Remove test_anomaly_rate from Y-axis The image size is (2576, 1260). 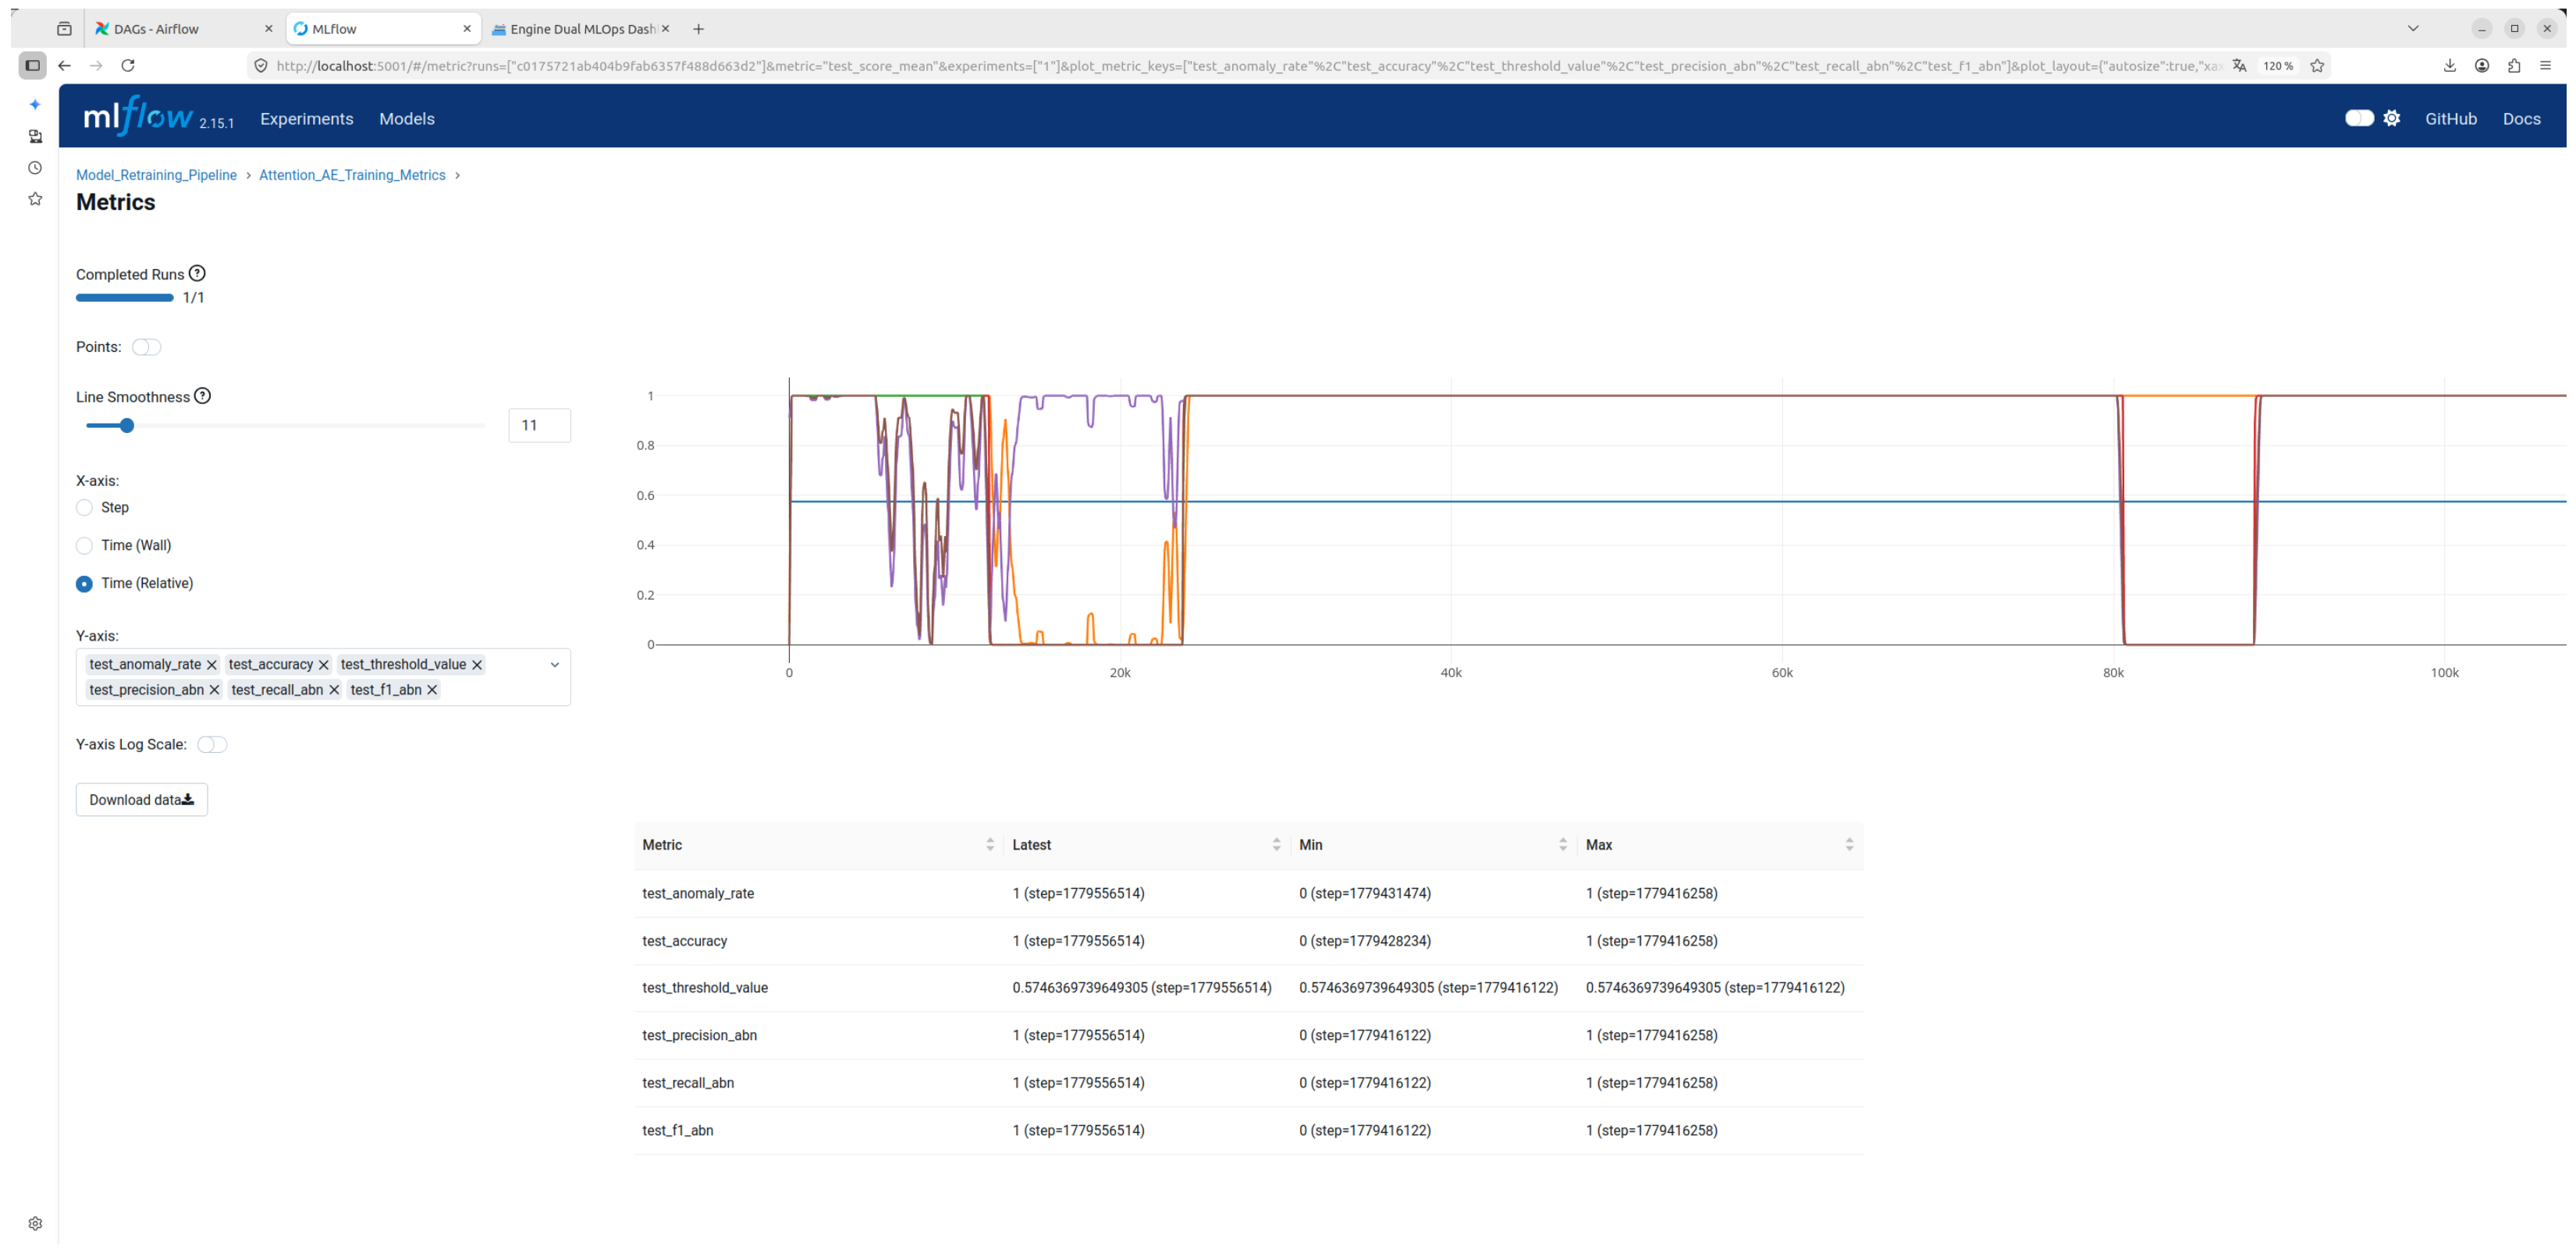tap(212, 665)
